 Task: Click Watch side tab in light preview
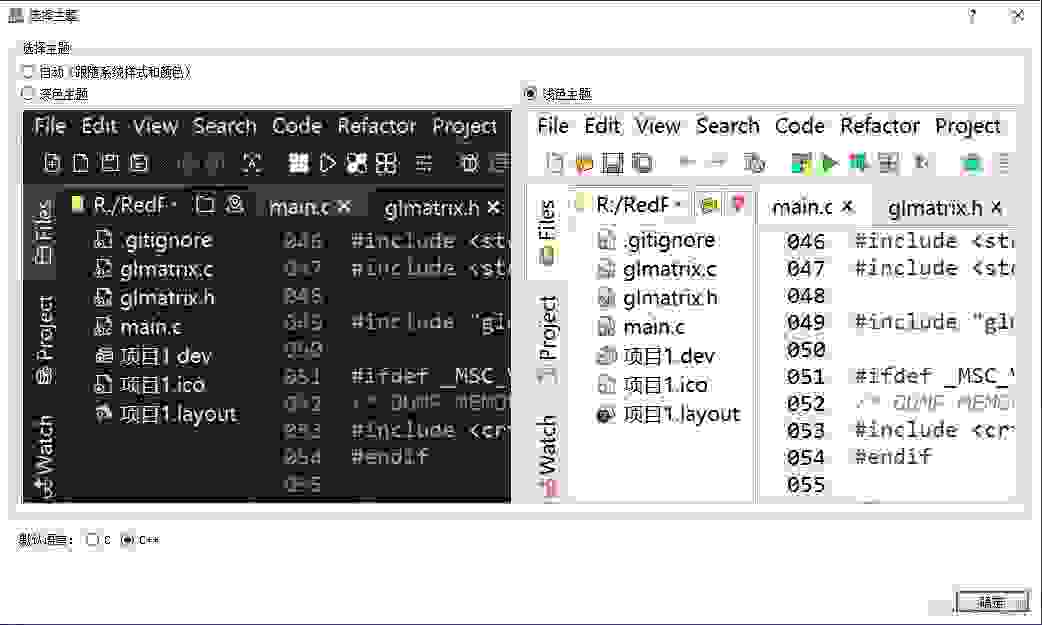coord(546,455)
